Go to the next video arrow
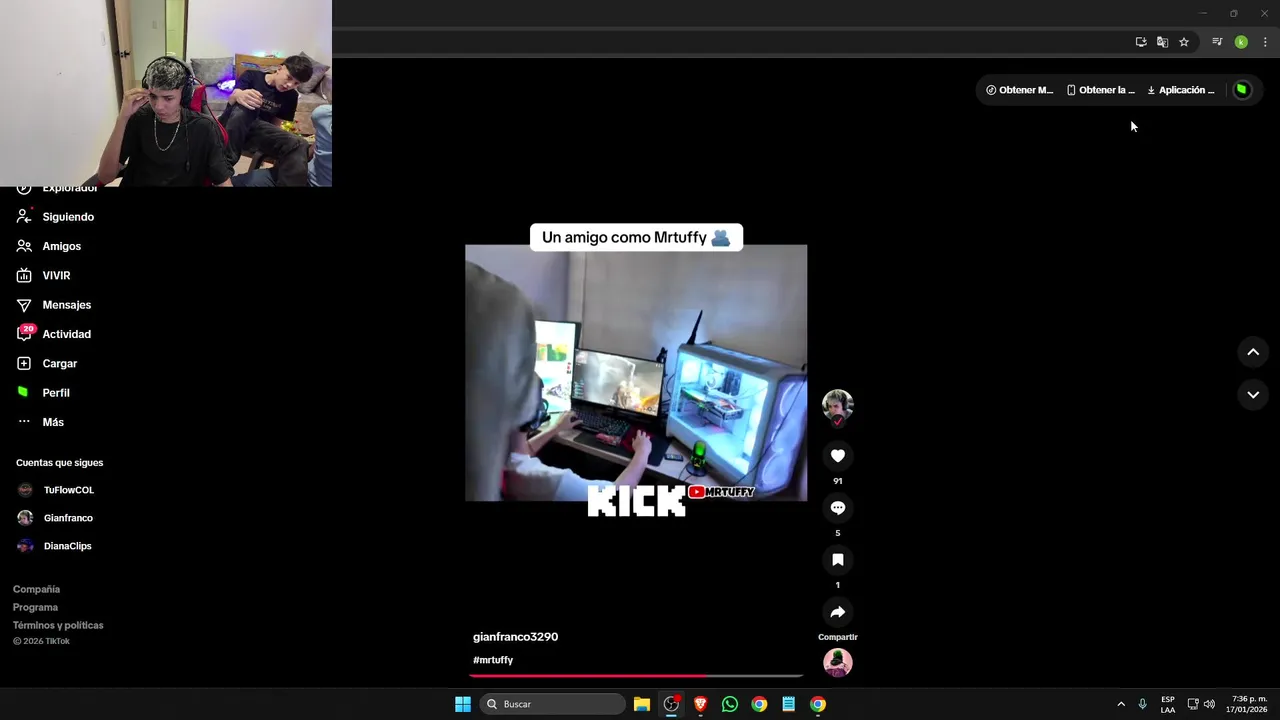 (x=1253, y=395)
